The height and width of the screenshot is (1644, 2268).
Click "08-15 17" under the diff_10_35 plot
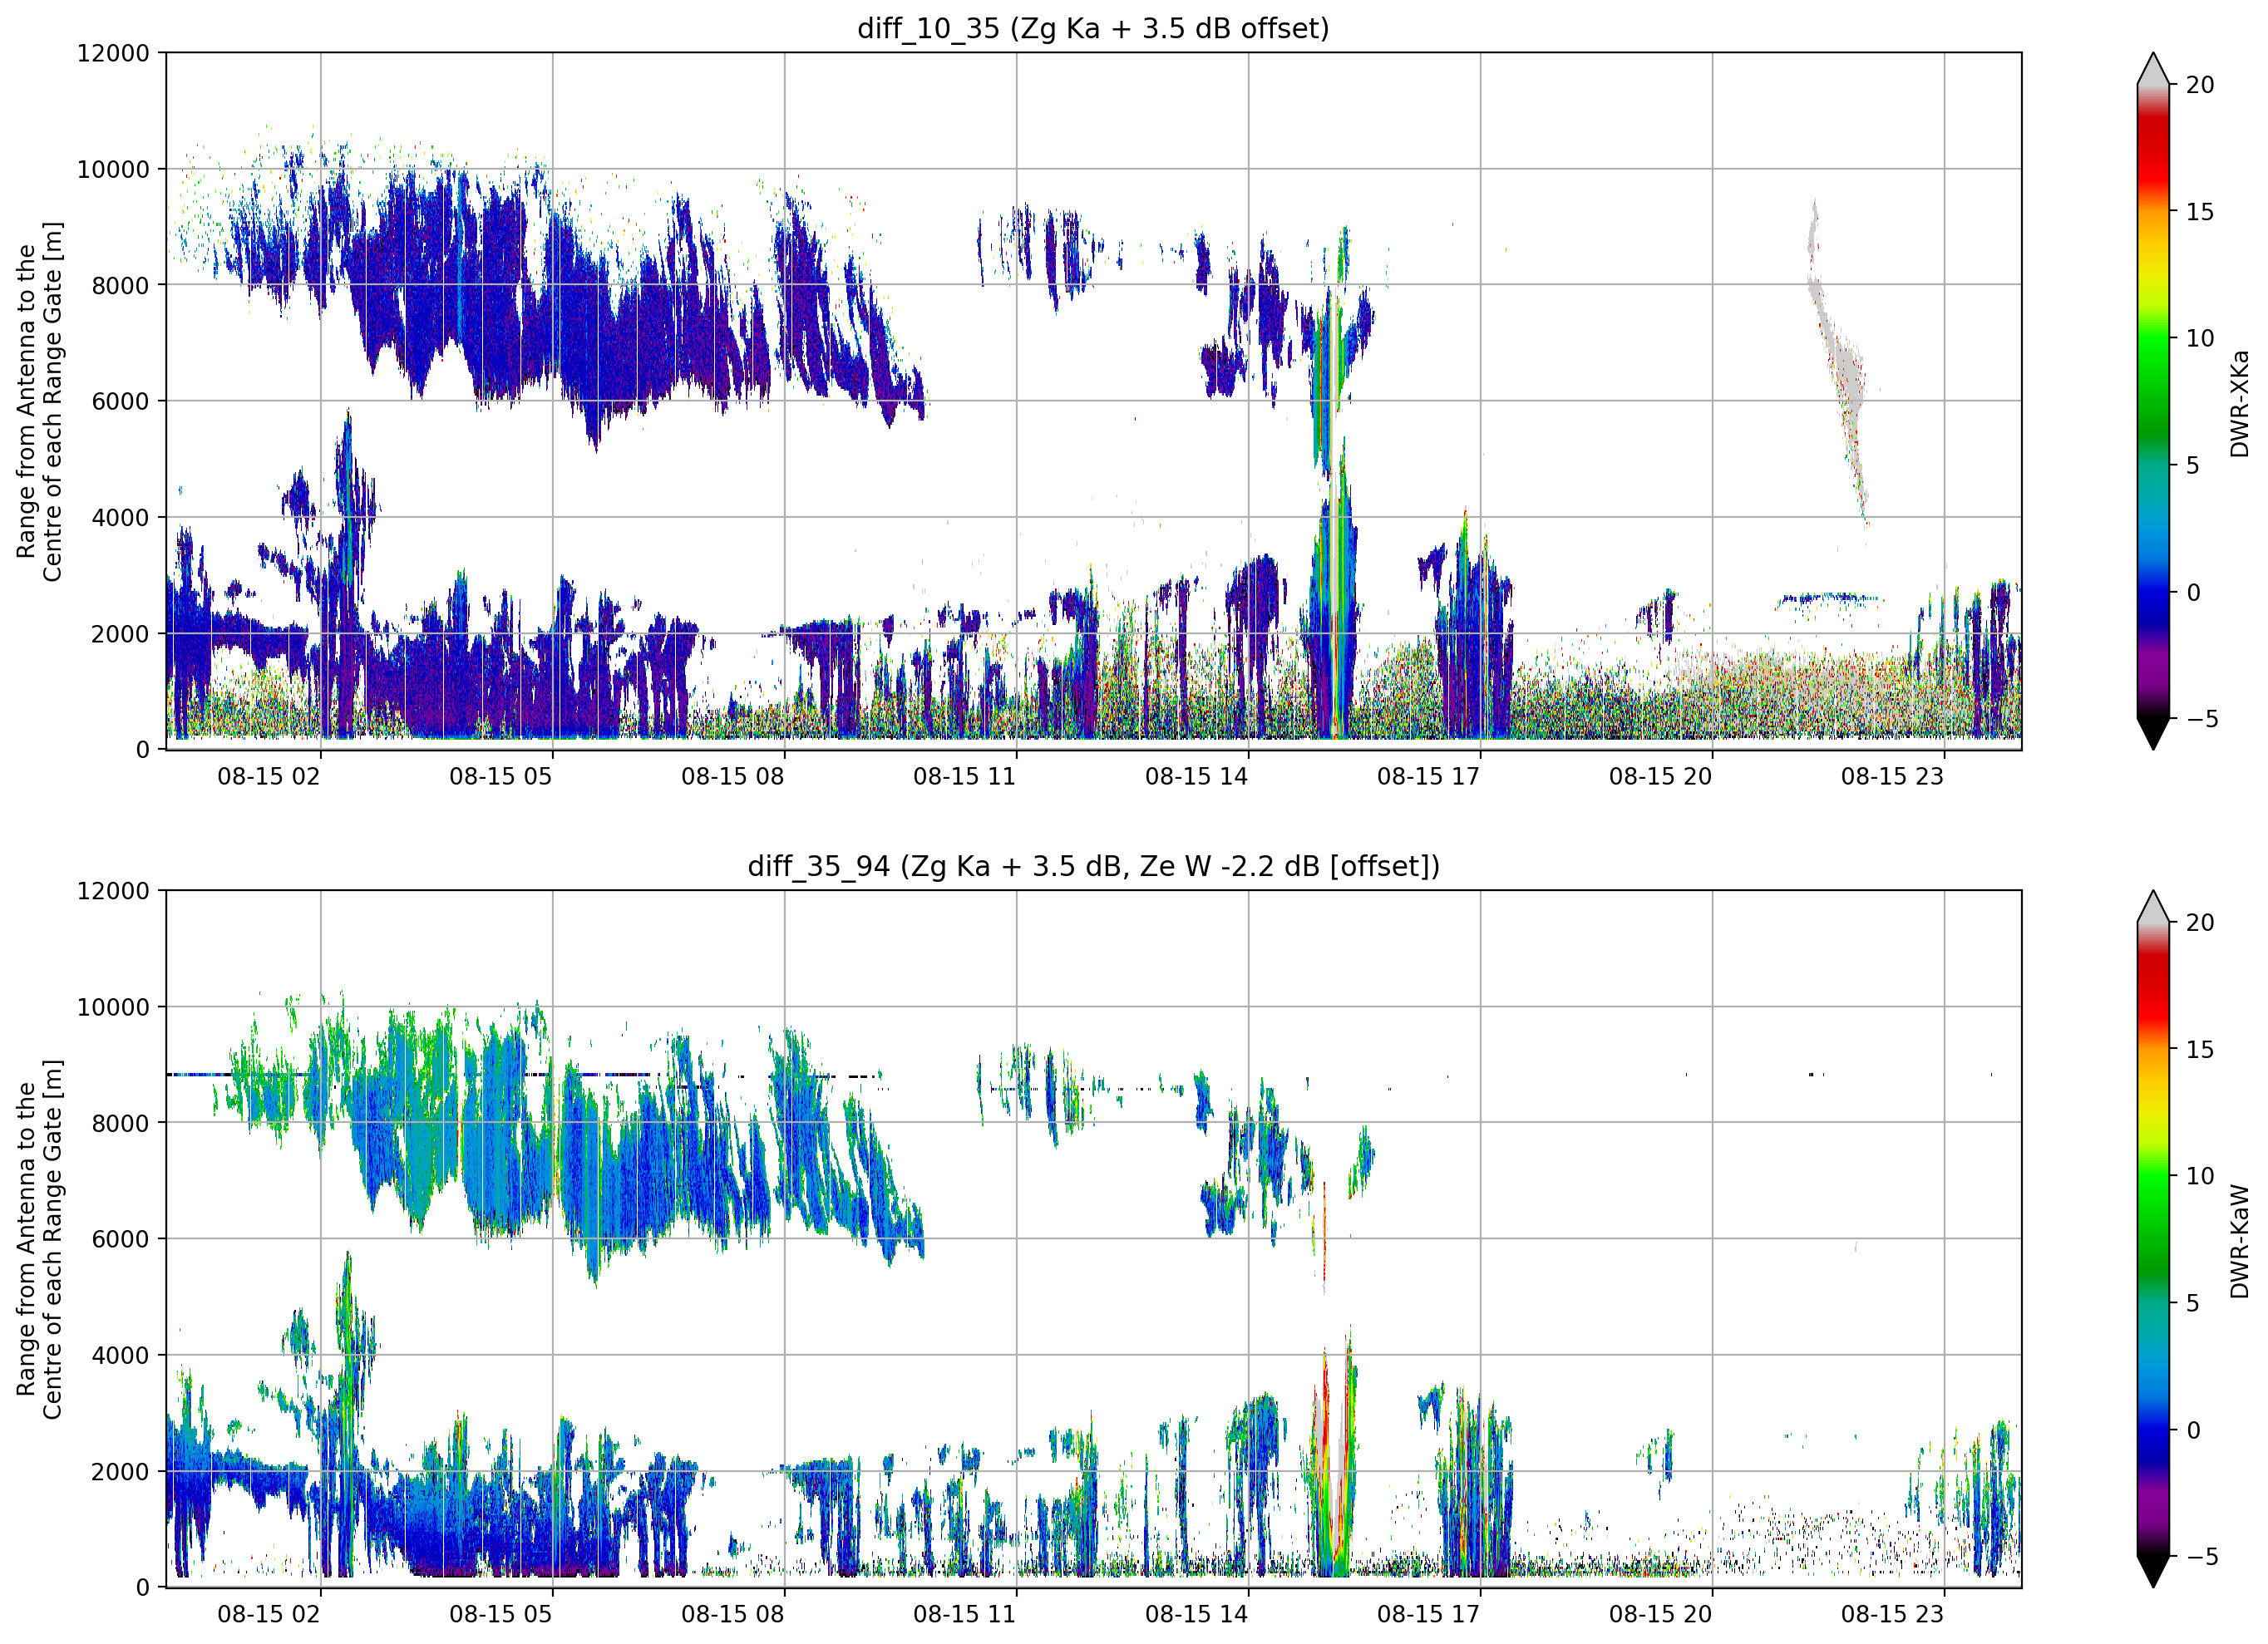[x=1429, y=777]
